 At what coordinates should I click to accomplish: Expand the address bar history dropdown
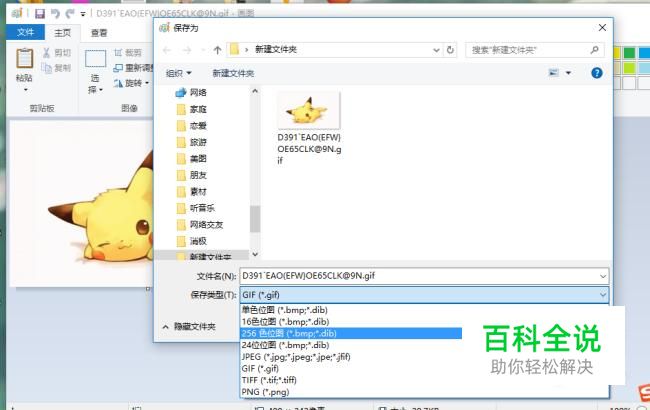tap(436, 50)
